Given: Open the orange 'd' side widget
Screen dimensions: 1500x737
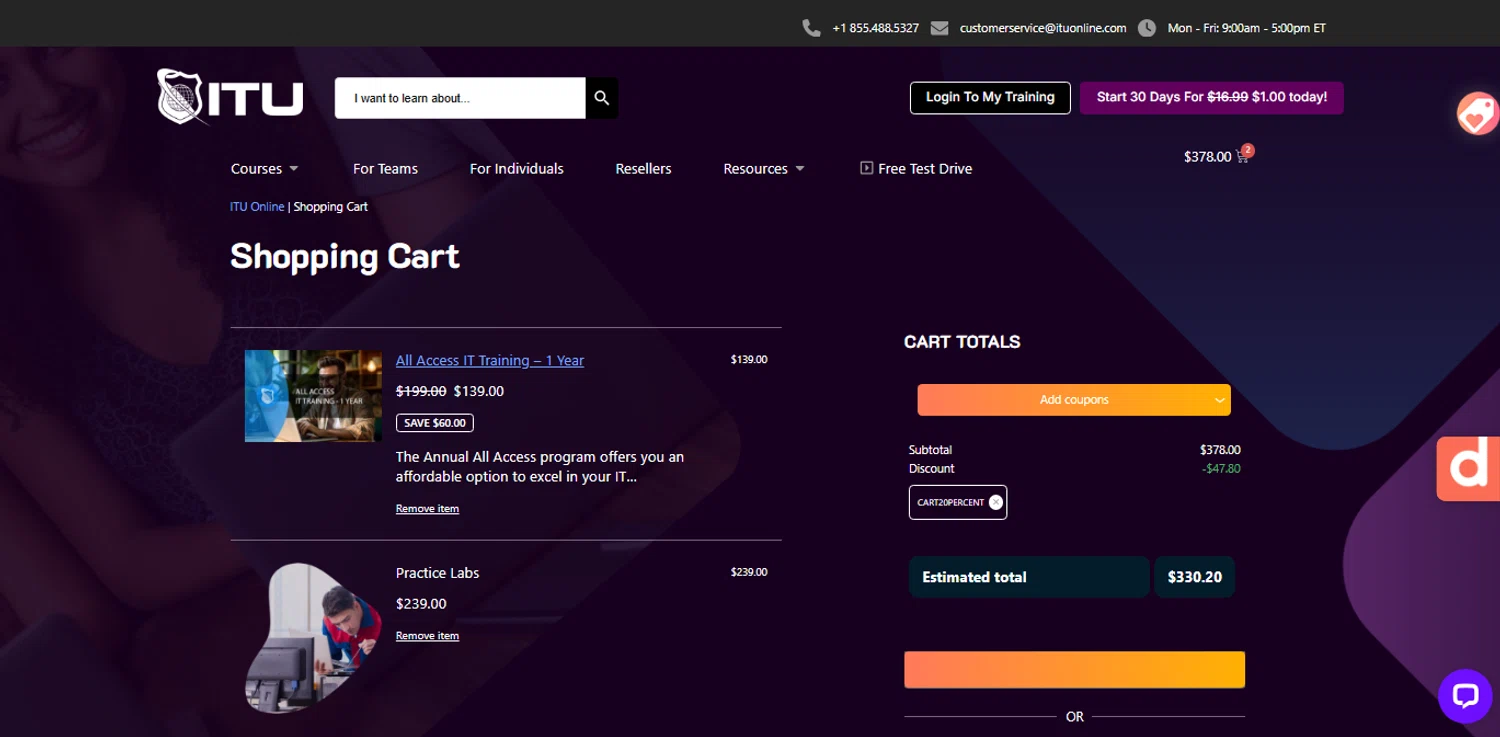Looking at the screenshot, I should point(1468,468).
